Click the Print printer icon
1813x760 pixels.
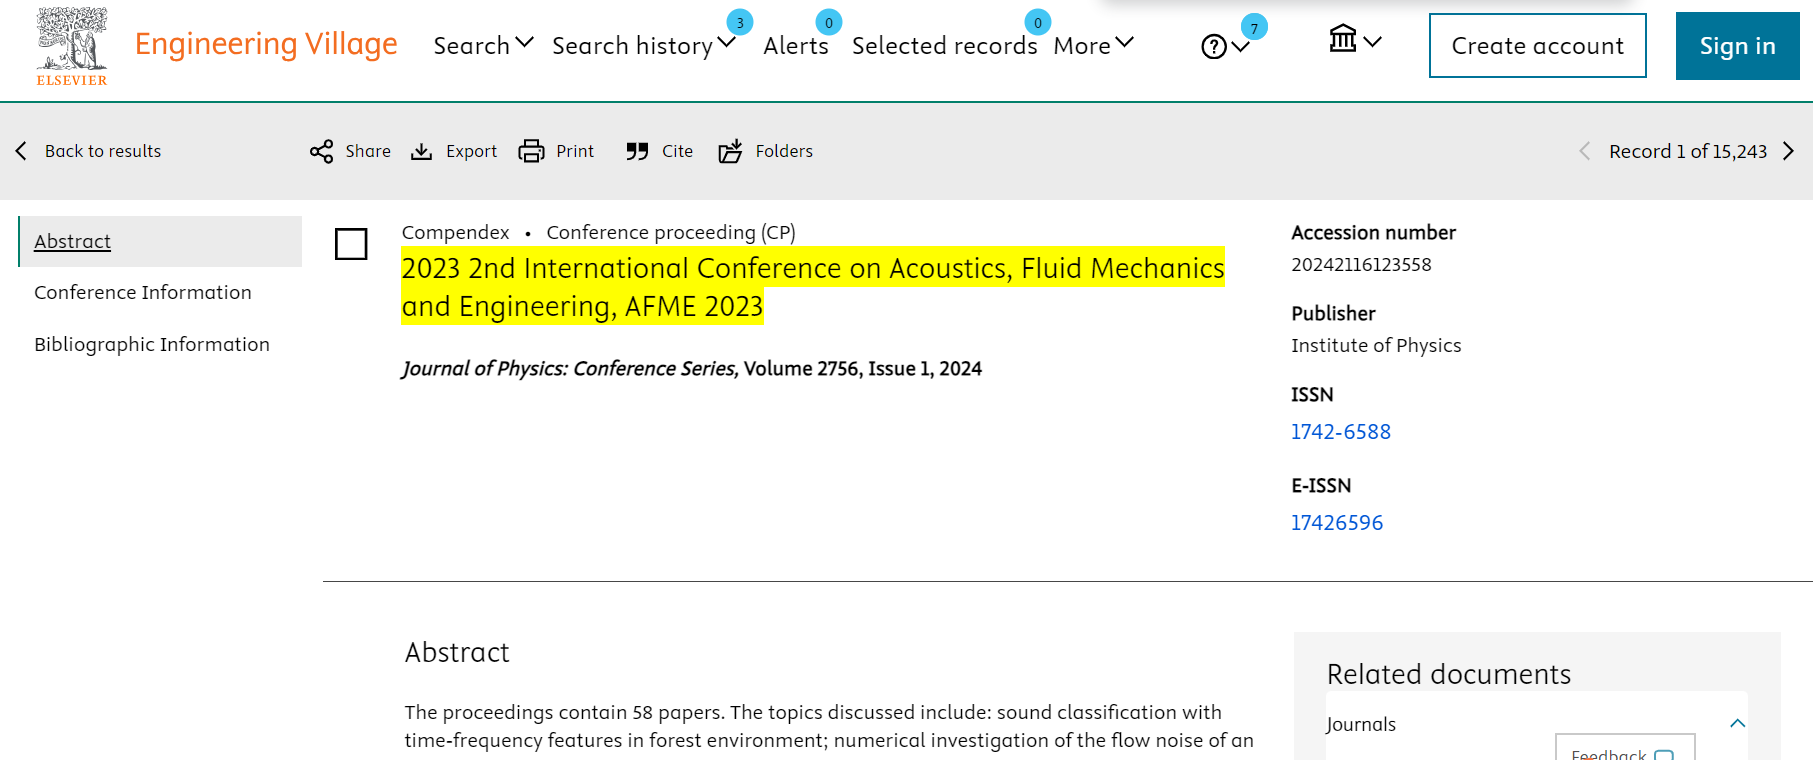[x=531, y=151]
